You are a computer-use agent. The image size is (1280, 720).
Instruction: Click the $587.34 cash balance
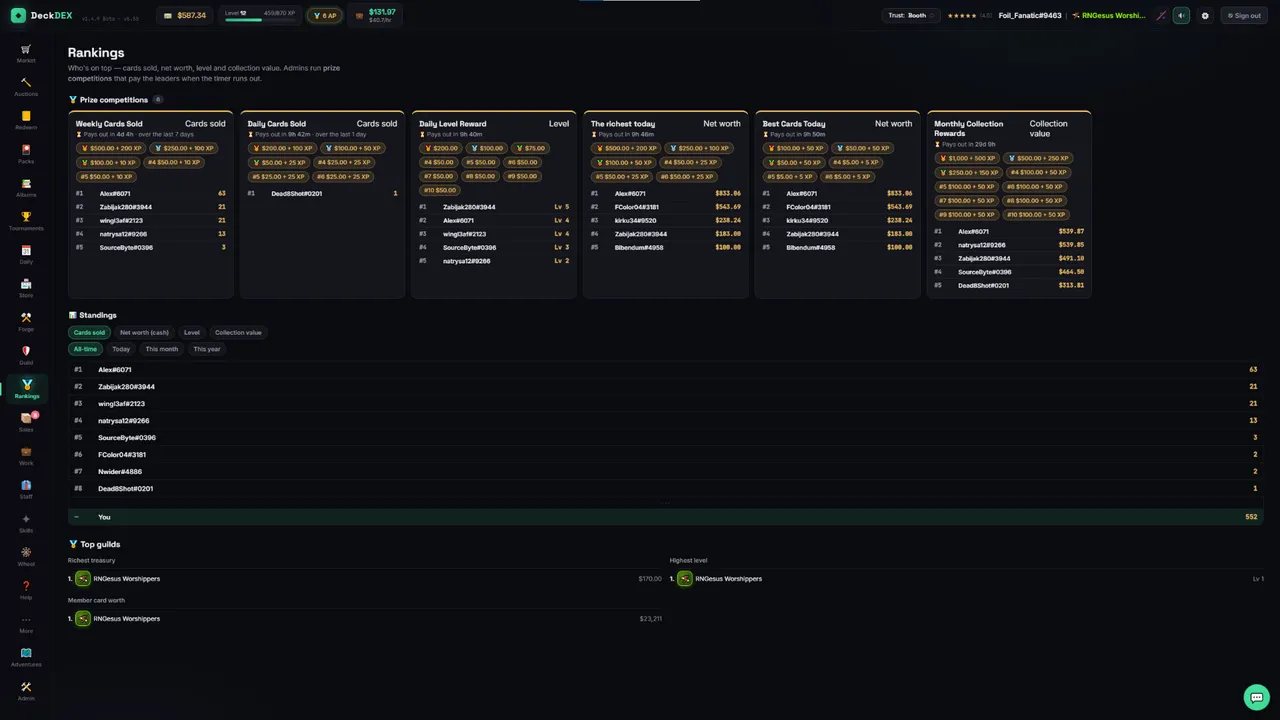coord(185,16)
